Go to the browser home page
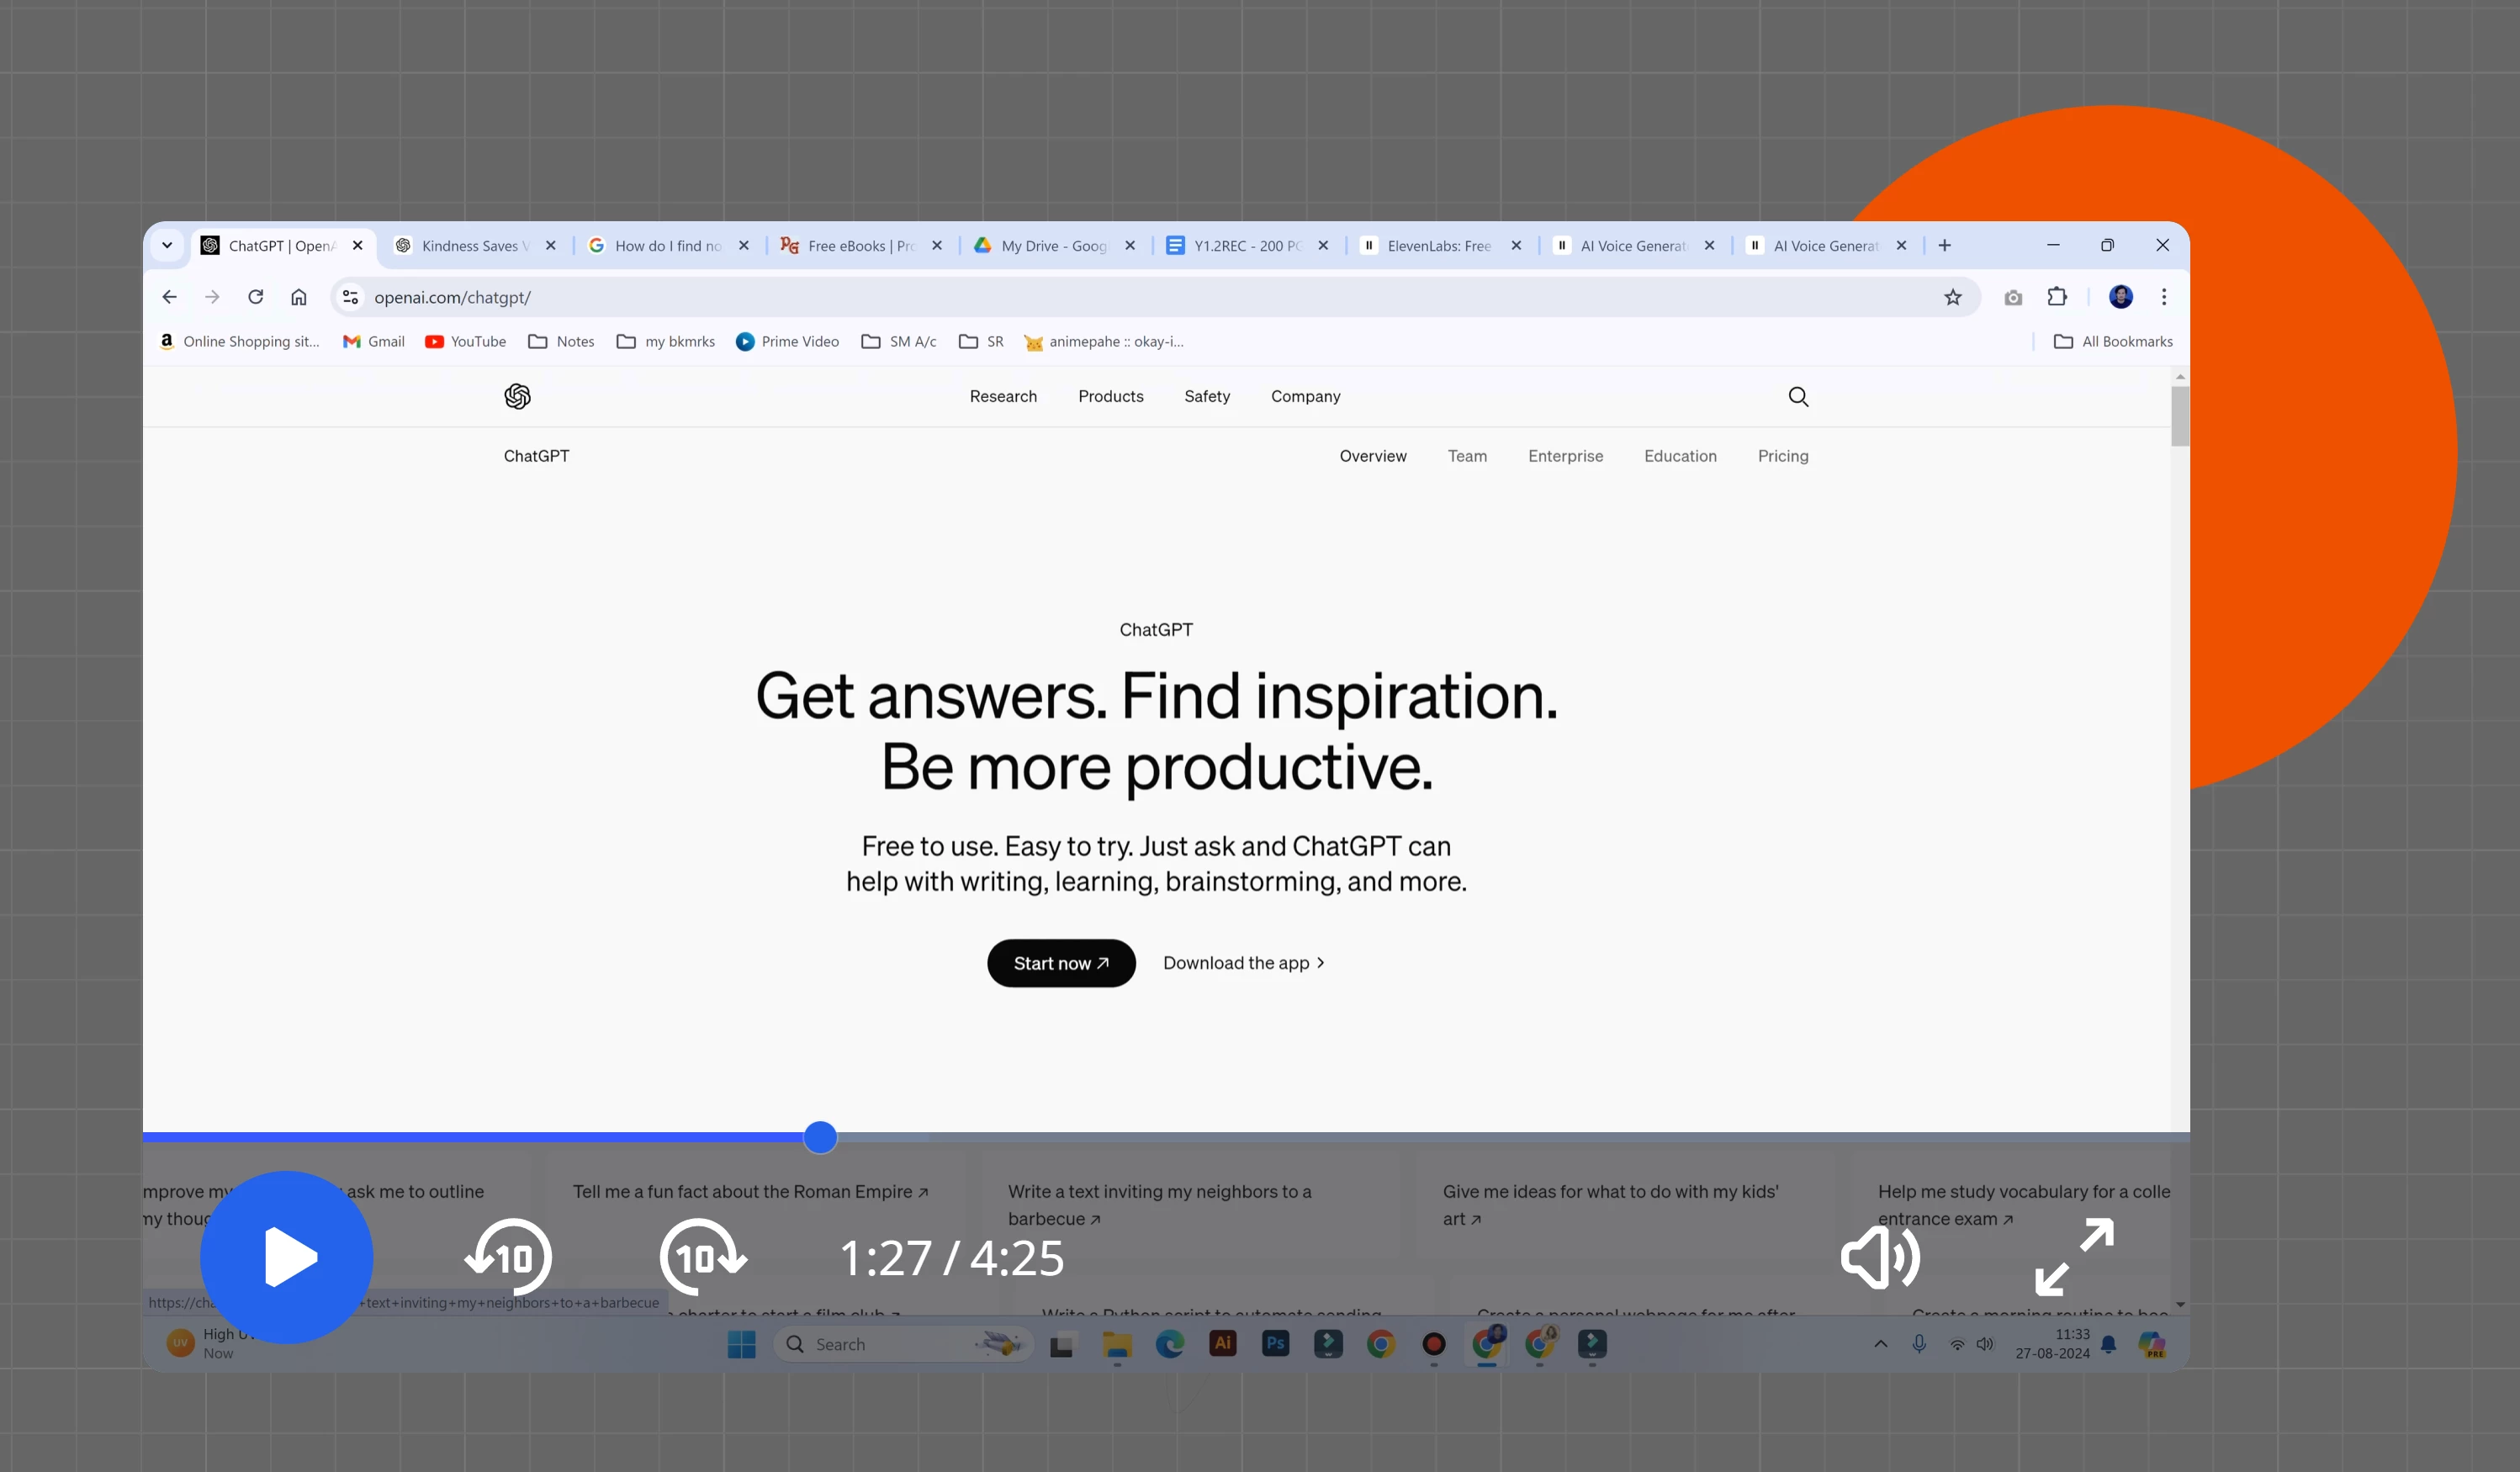Image resolution: width=2520 pixels, height=1472 pixels. point(299,297)
